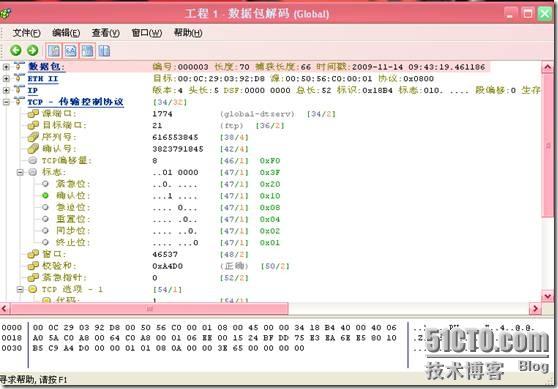Click the 窗口 field icon
This screenshot has width=558, height=389.
pos(33,254)
